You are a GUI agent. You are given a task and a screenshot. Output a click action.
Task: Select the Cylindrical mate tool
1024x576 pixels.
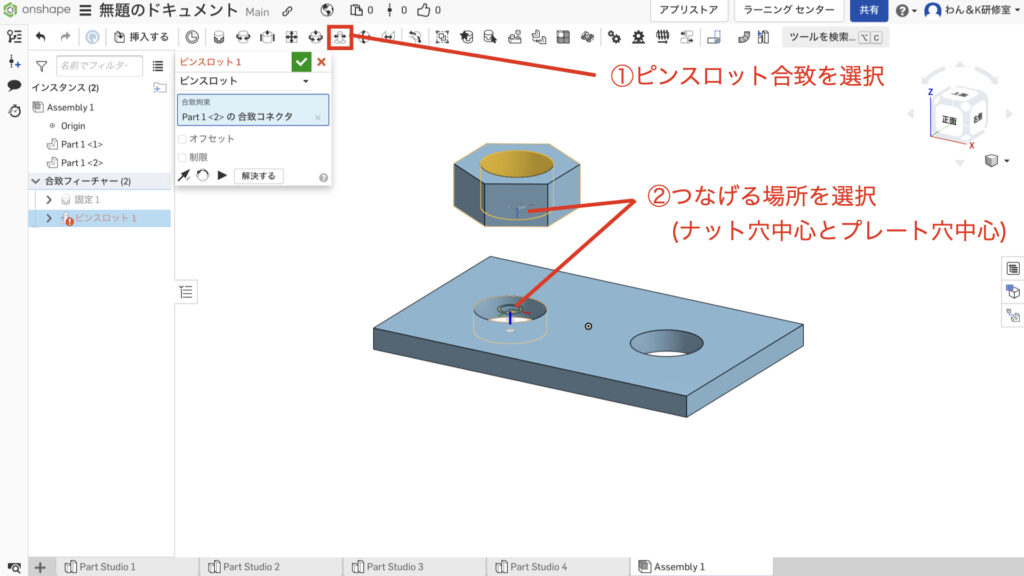tap(315, 37)
